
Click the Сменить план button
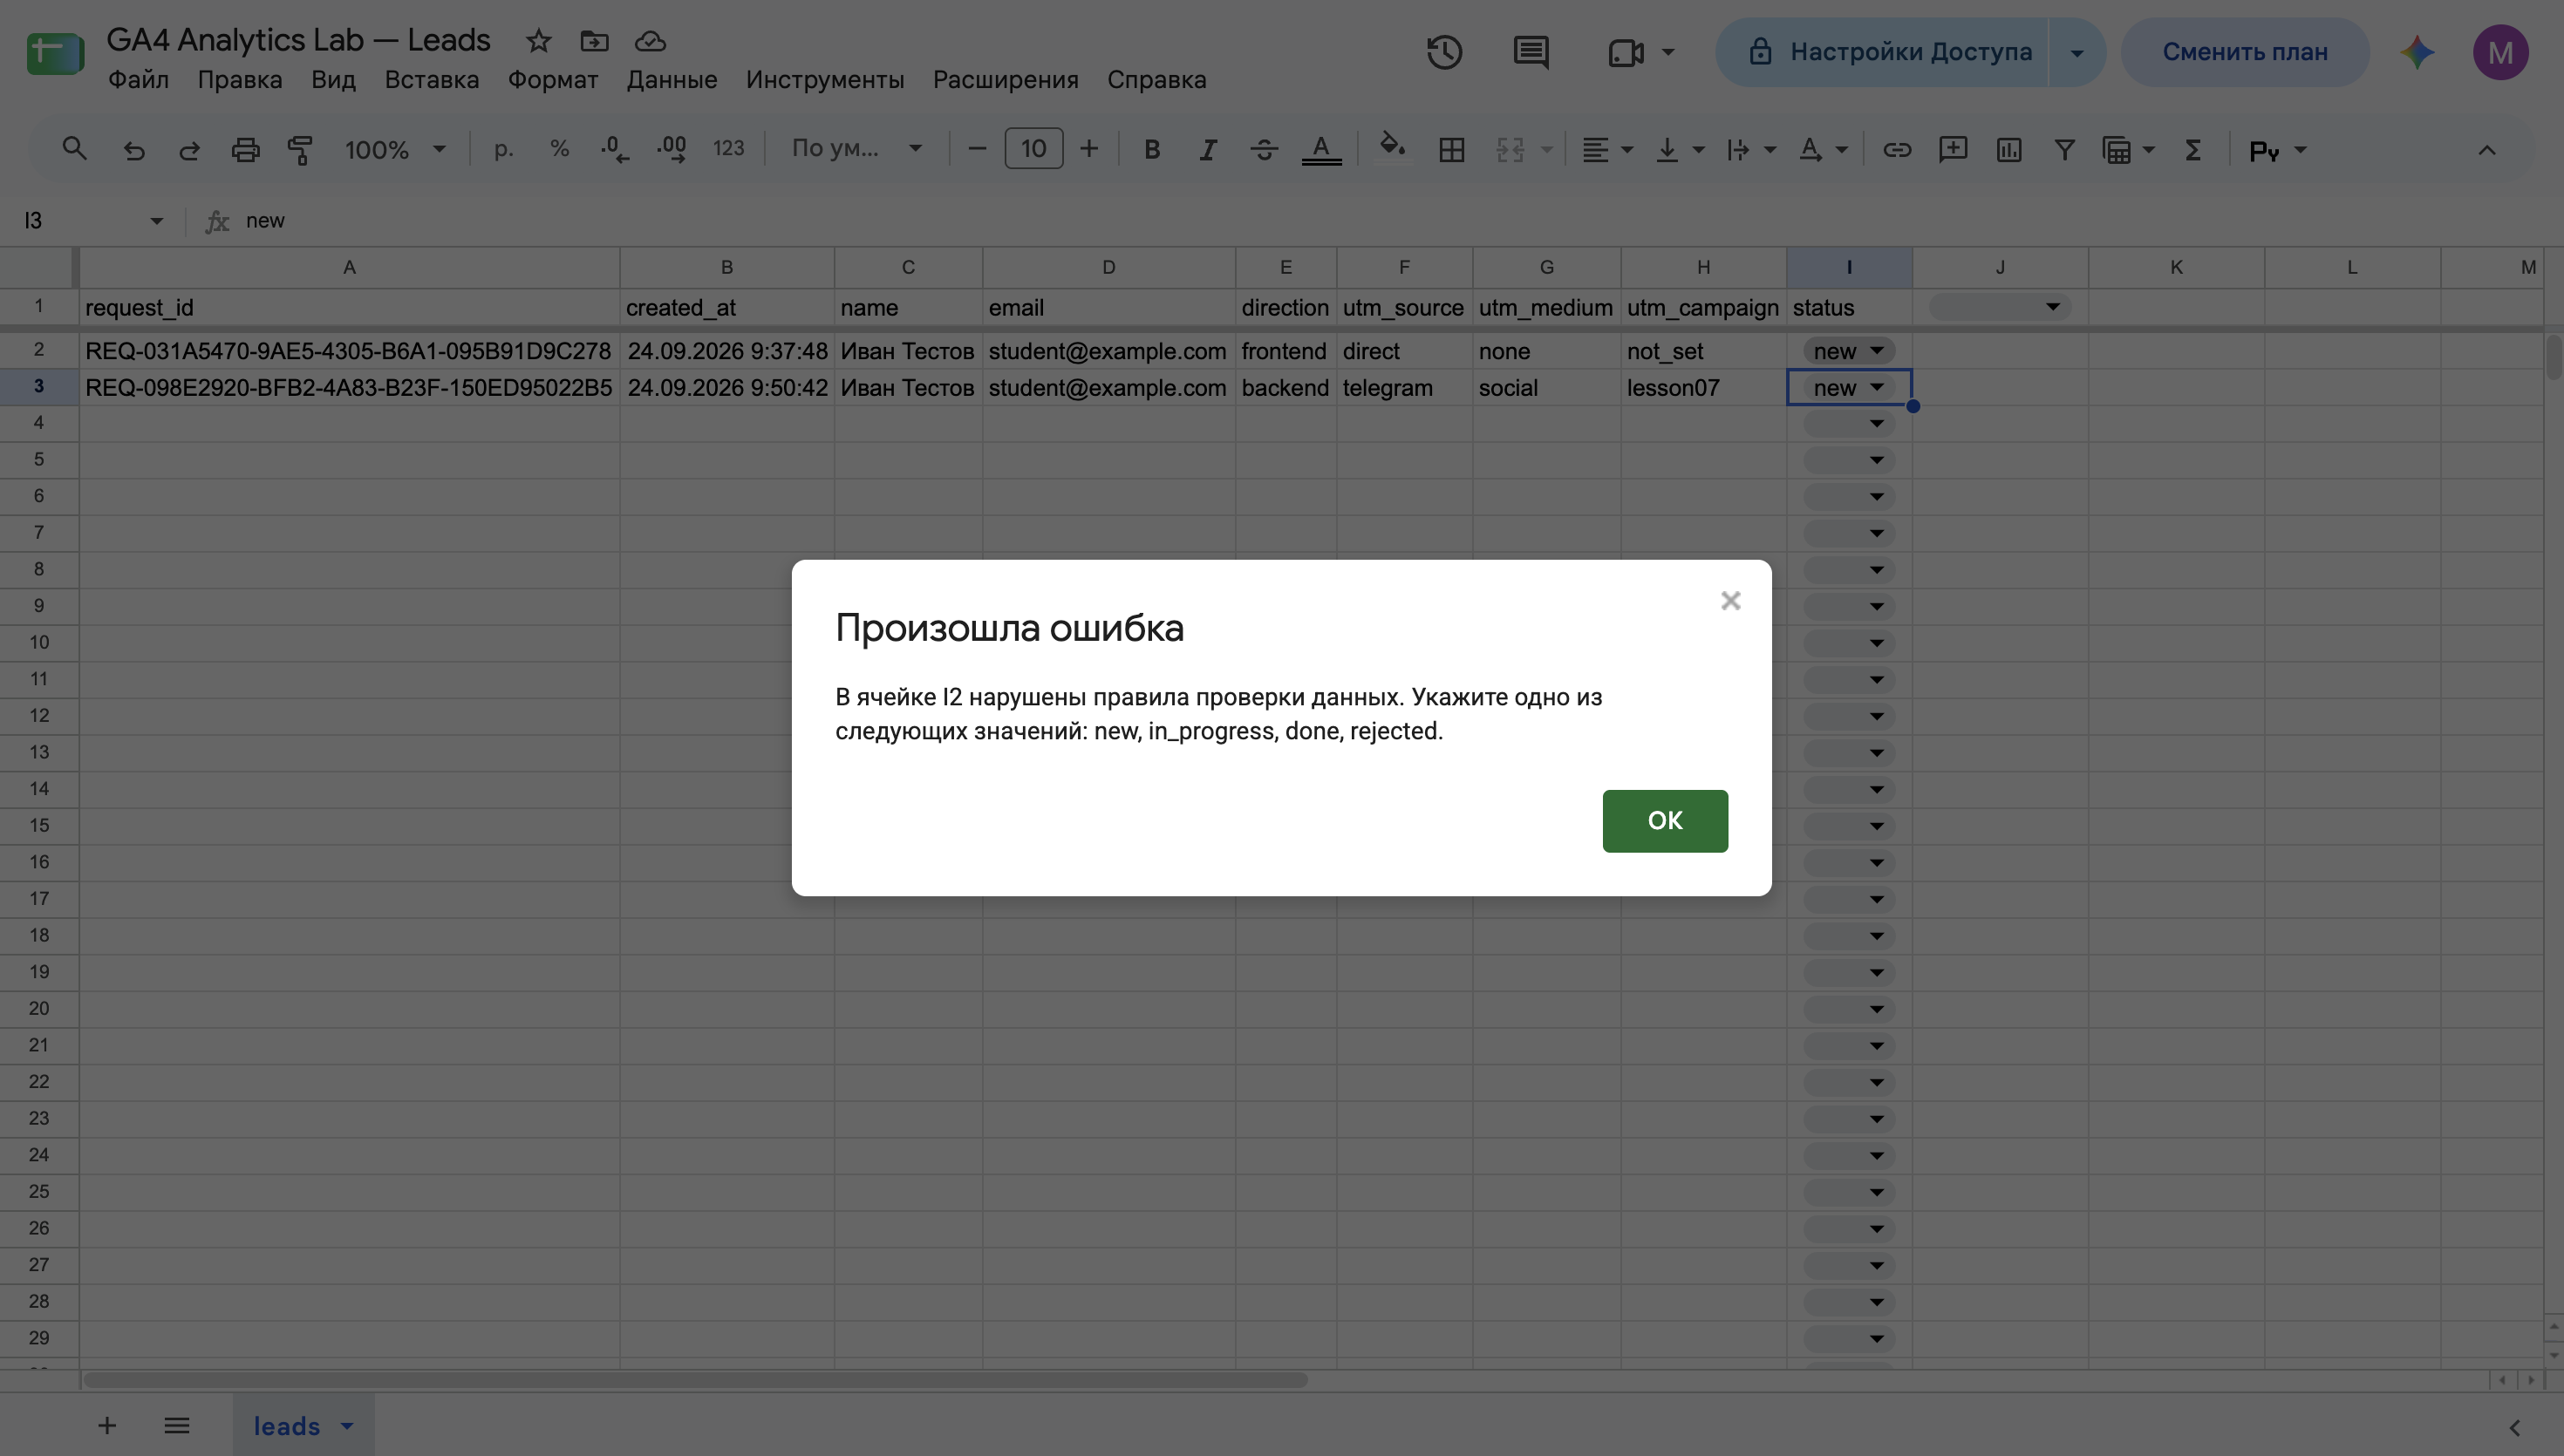tap(2245, 52)
